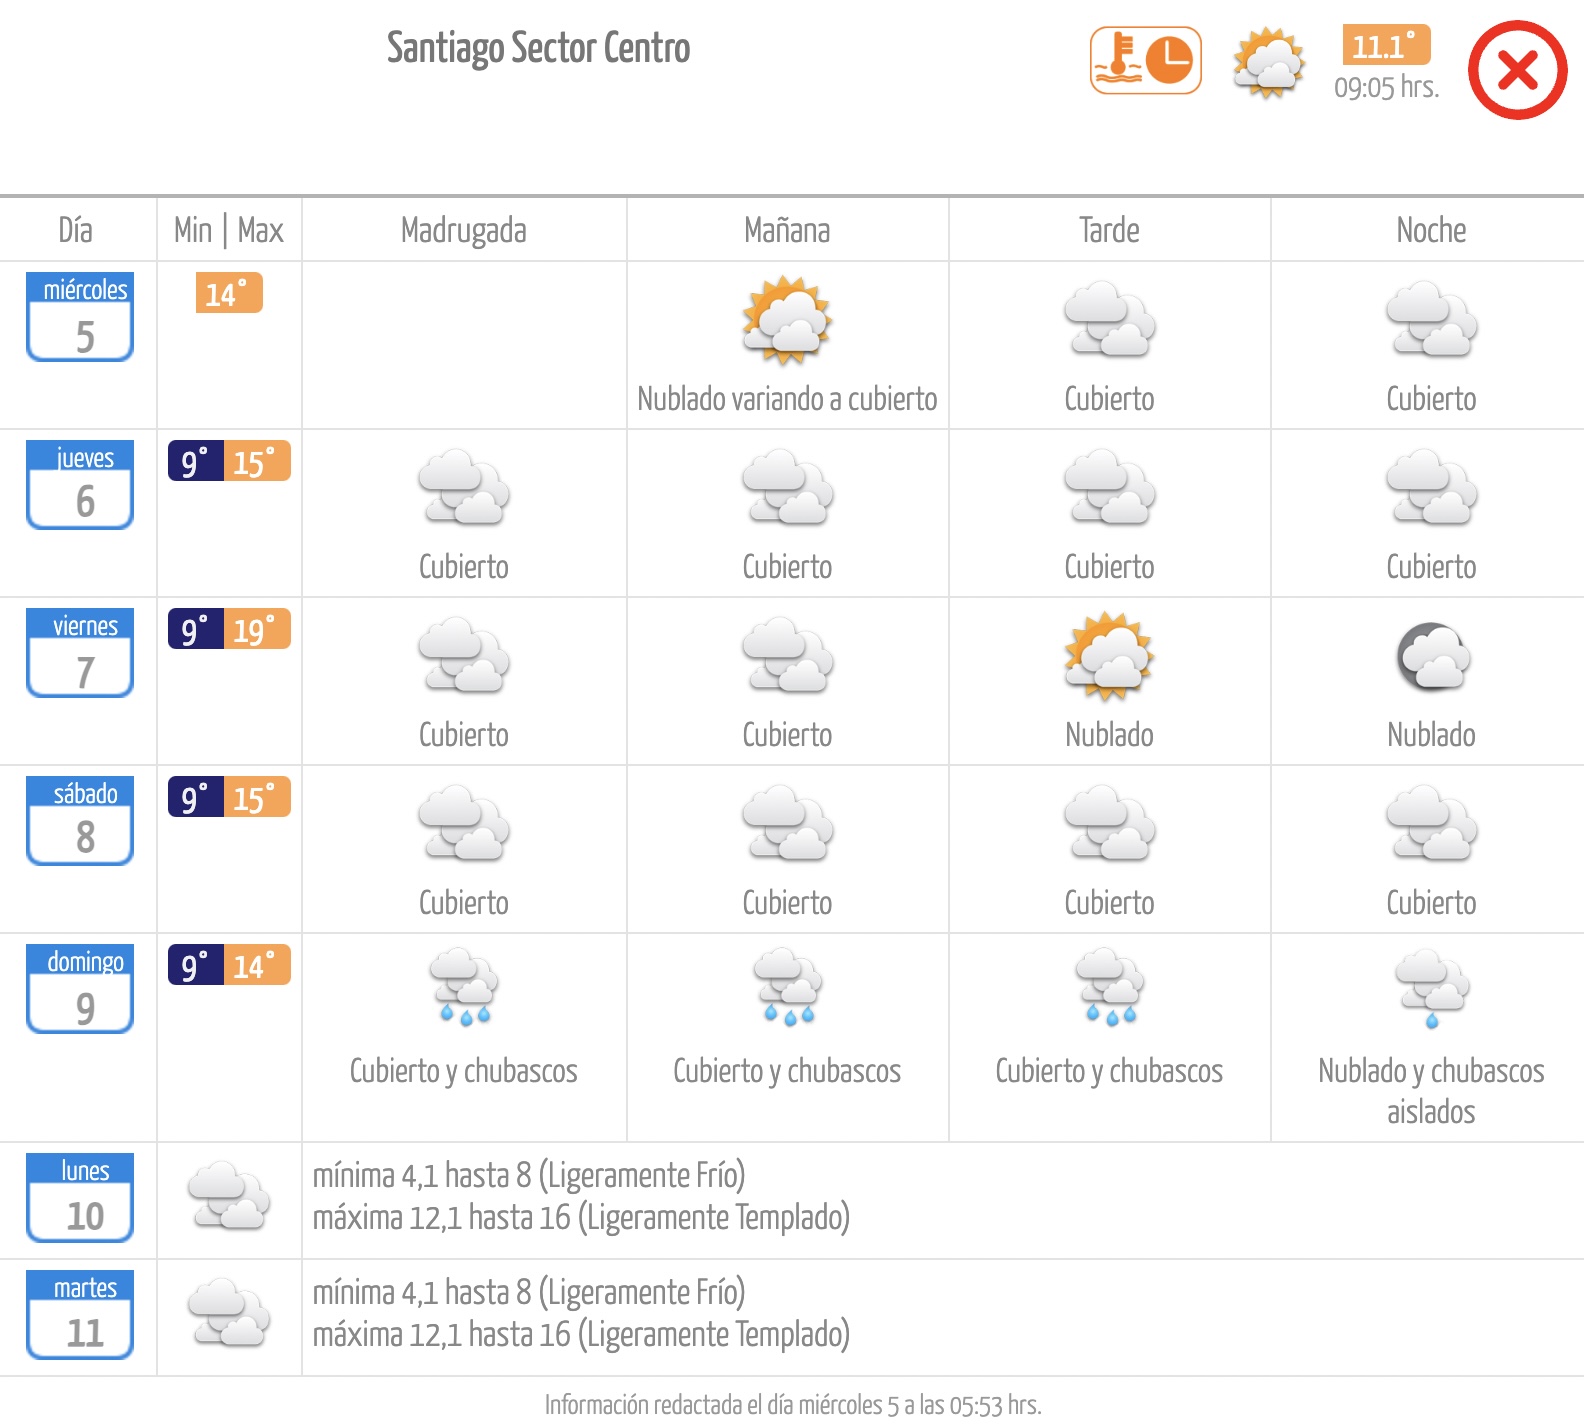Click the Mañana column header
This screenshot has width=1584, height=1424.
[x=787, y=230]
